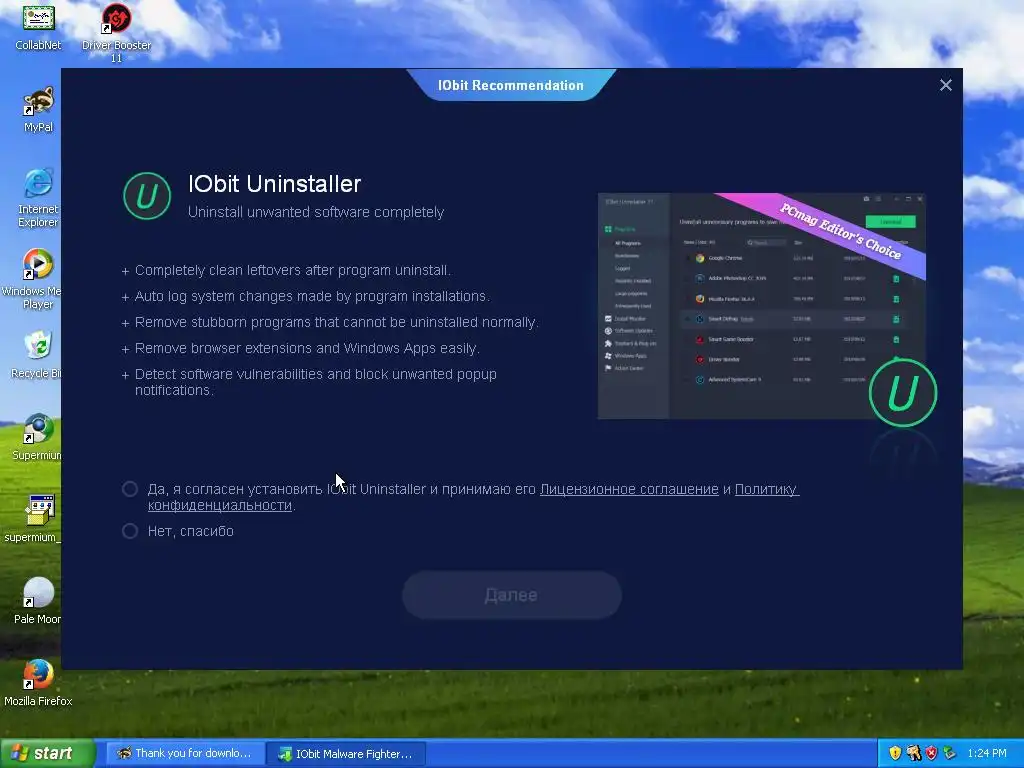Click the green tray icon beside the clock
This screenshot has height=768, width=1024.
(949, 753)
